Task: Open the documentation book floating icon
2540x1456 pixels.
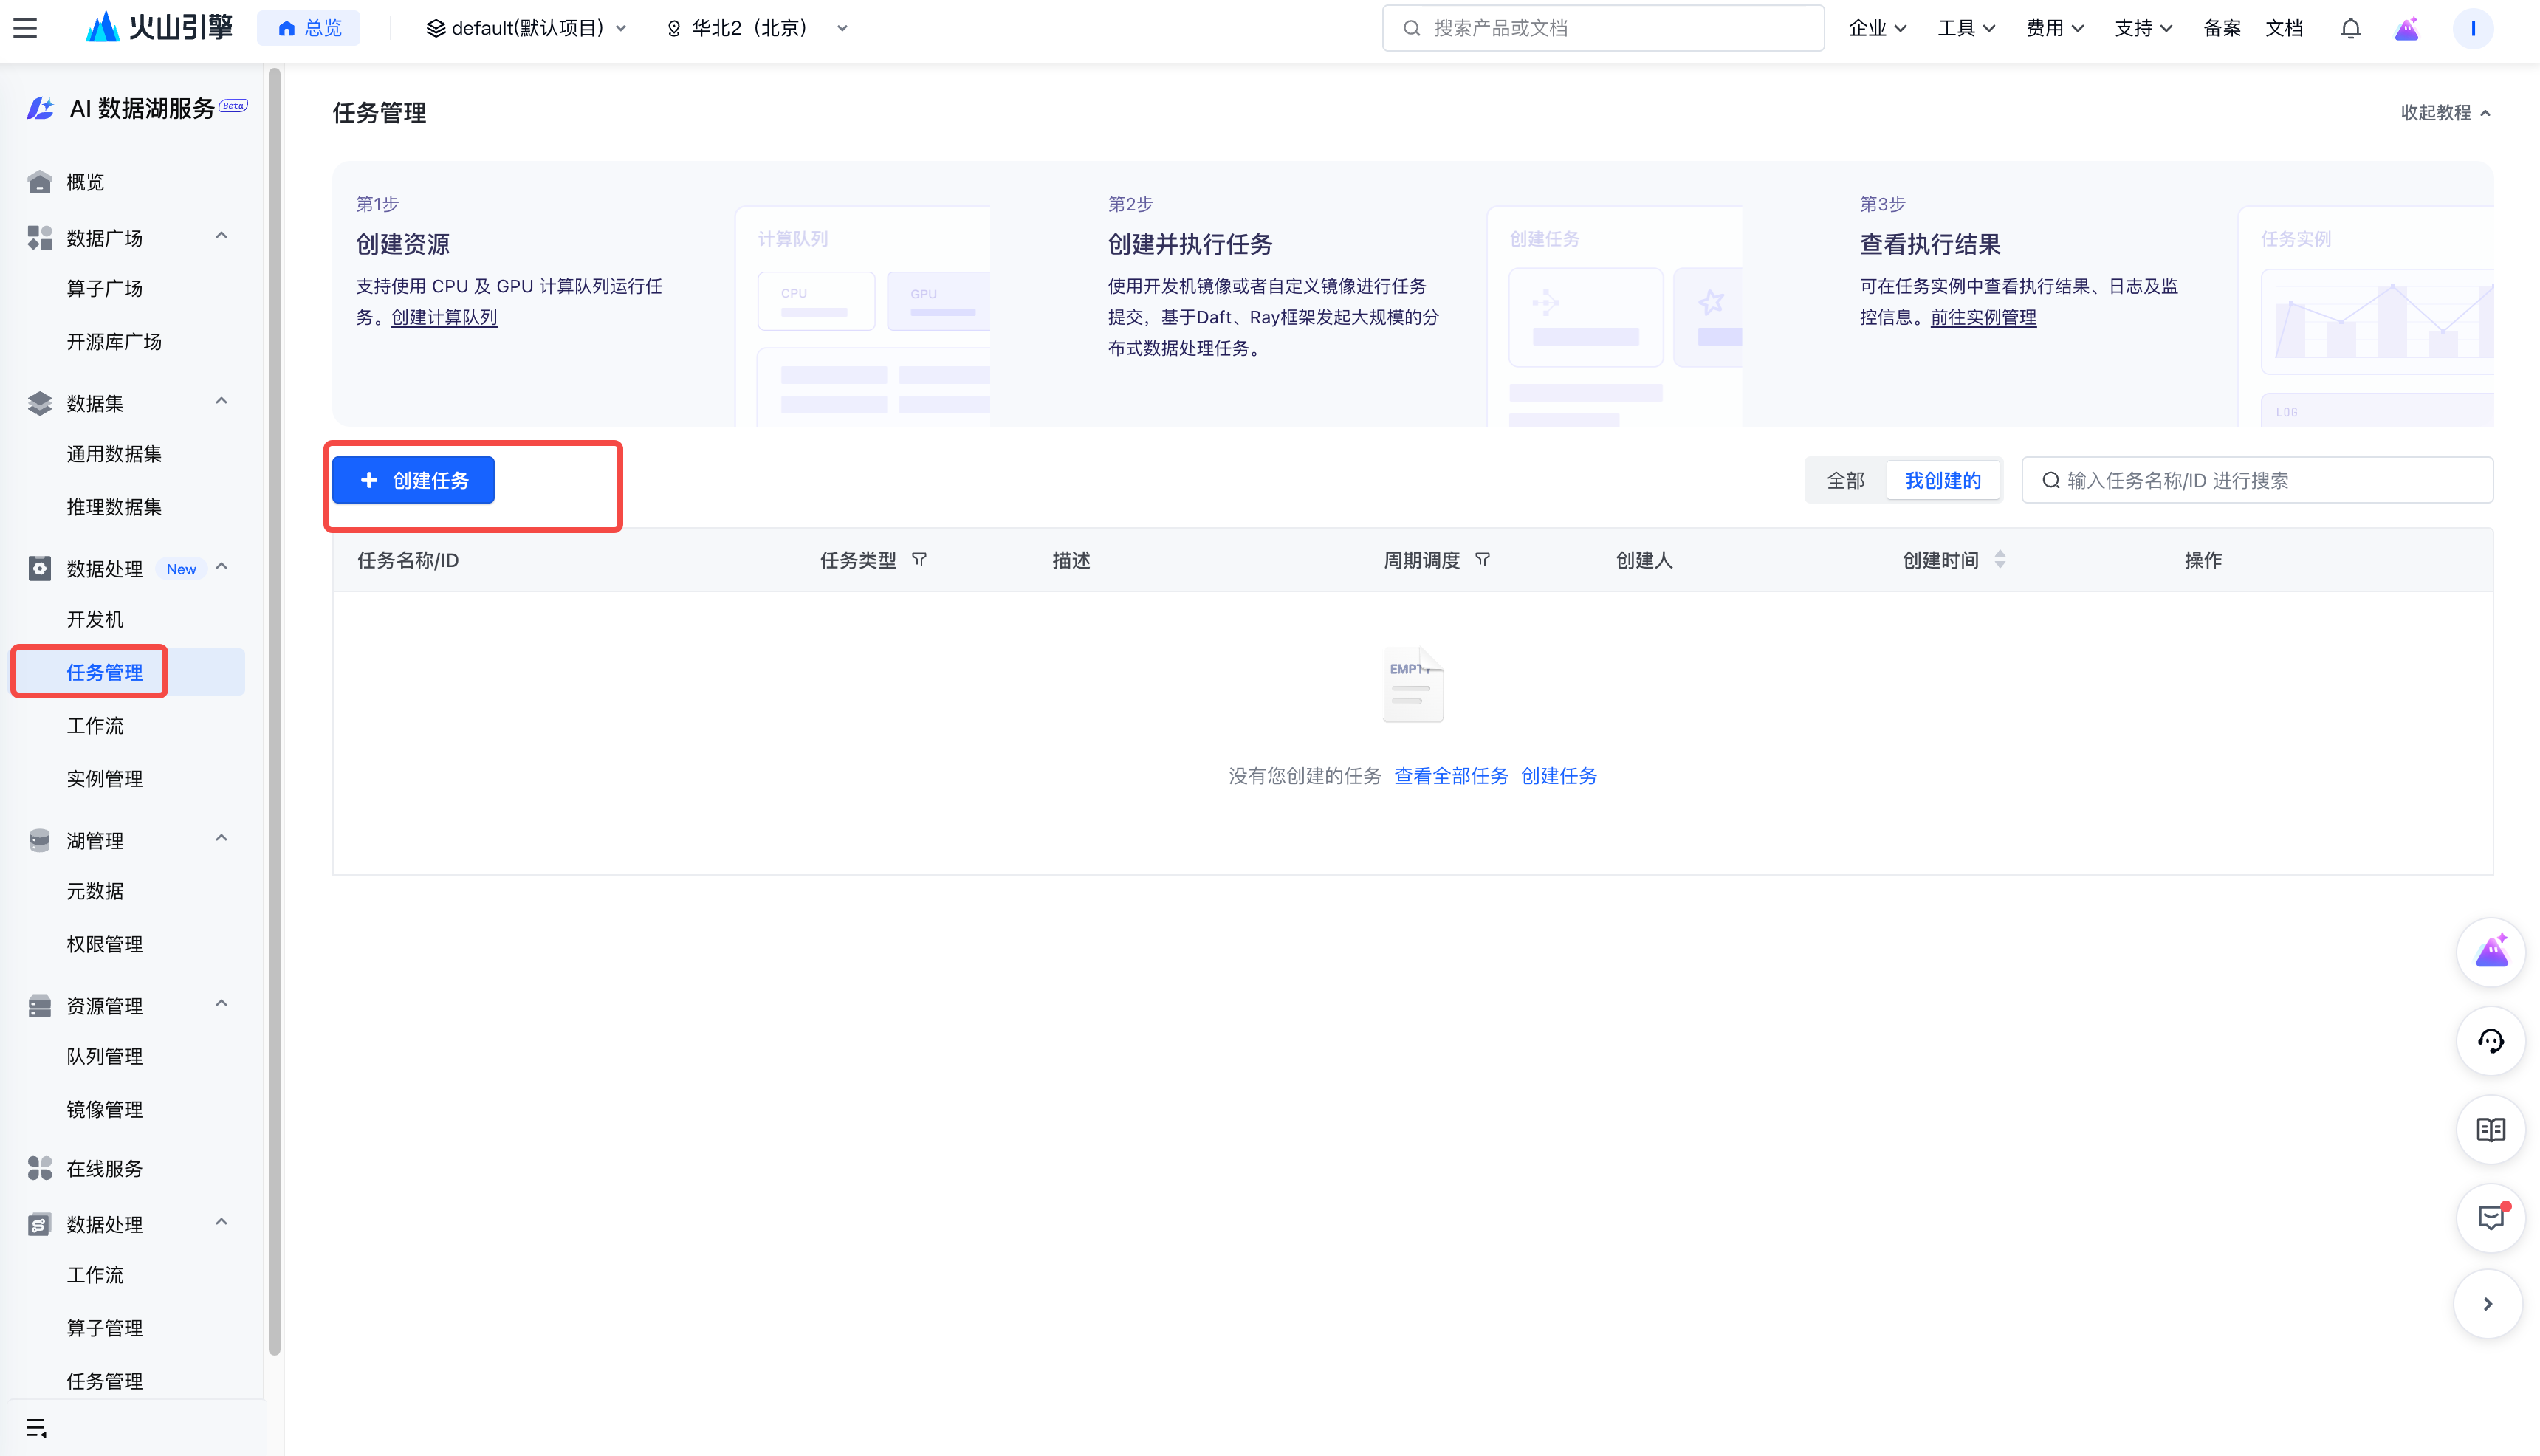Action: pos(2490,1130)
